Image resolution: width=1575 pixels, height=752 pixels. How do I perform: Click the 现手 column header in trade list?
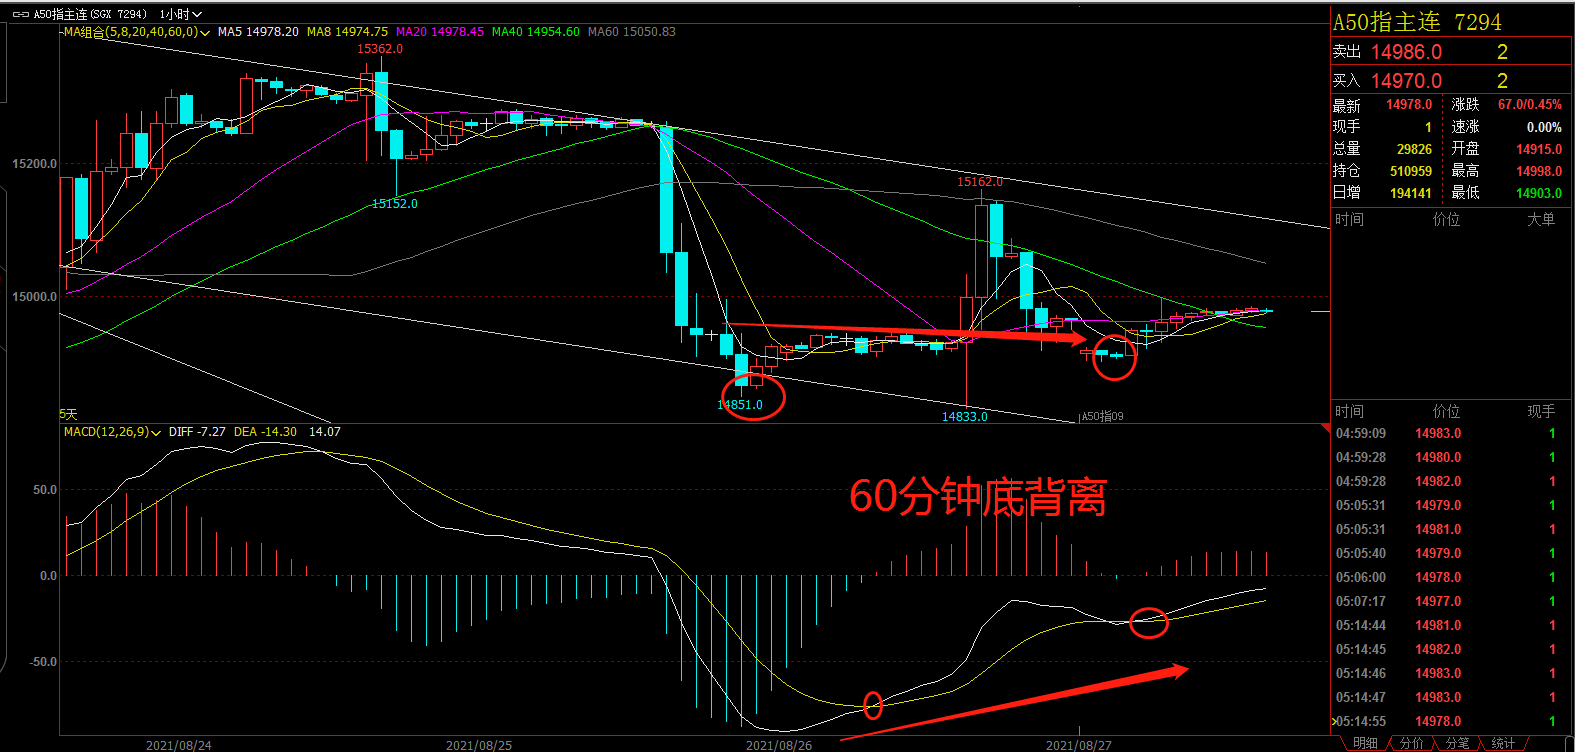coord(1541,411)
